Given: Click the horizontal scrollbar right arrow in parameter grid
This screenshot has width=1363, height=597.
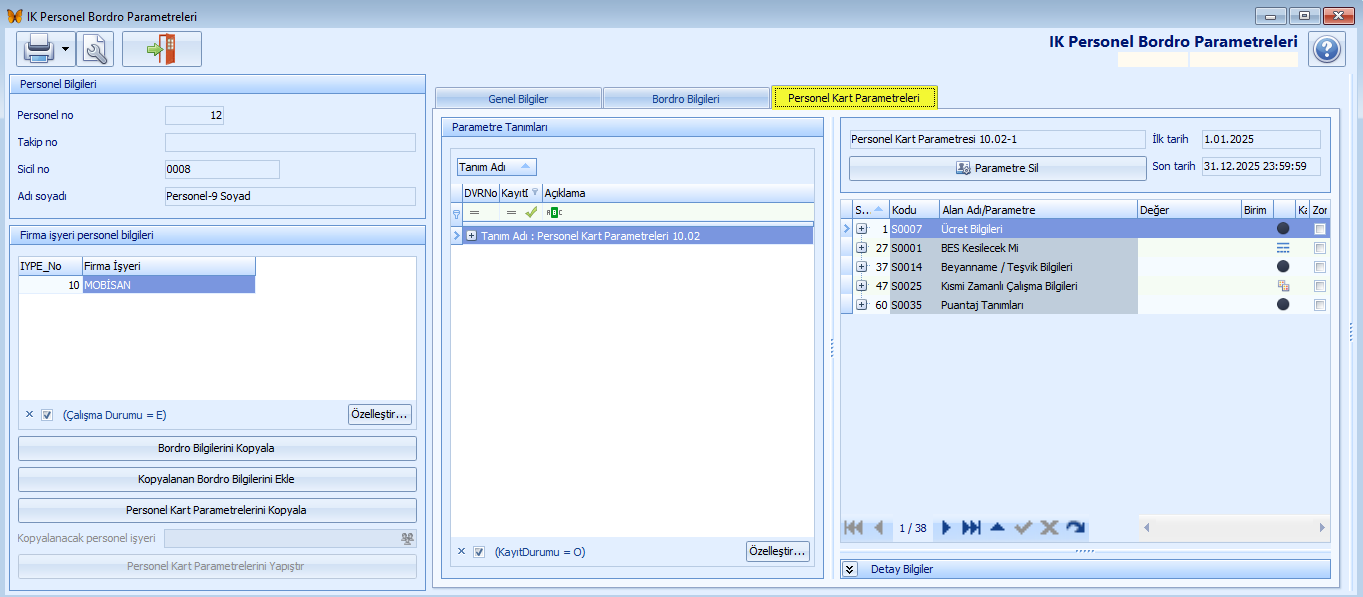Looking at the screenshot, I should [1322, 527].
